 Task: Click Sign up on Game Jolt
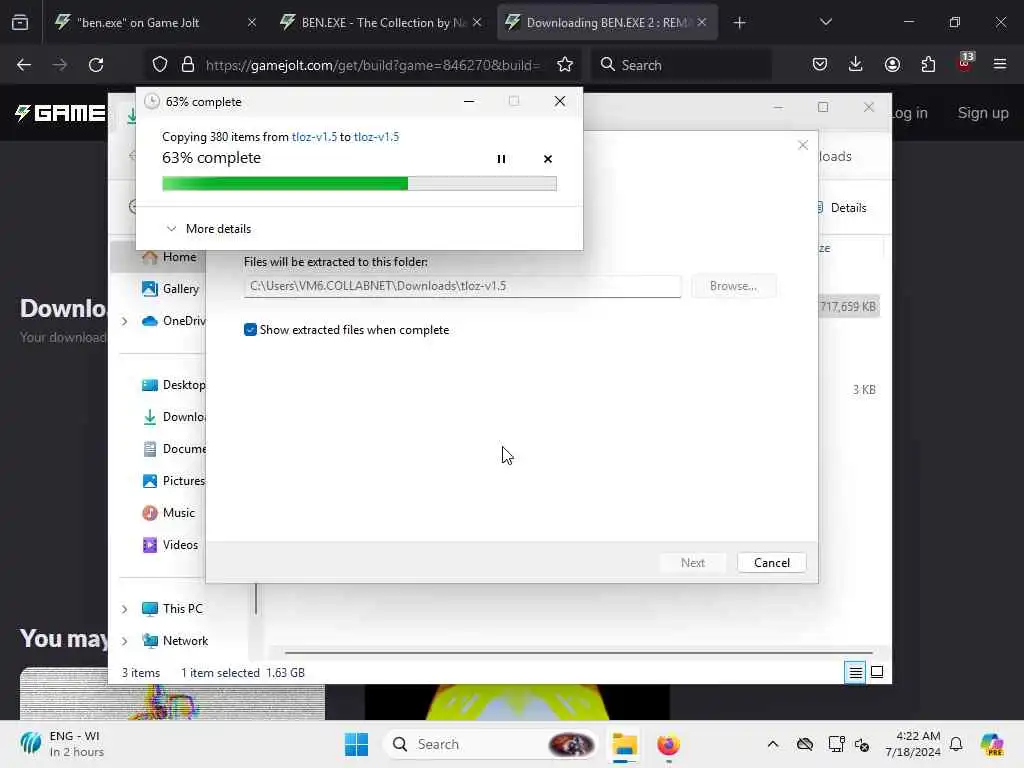[983, 113]
